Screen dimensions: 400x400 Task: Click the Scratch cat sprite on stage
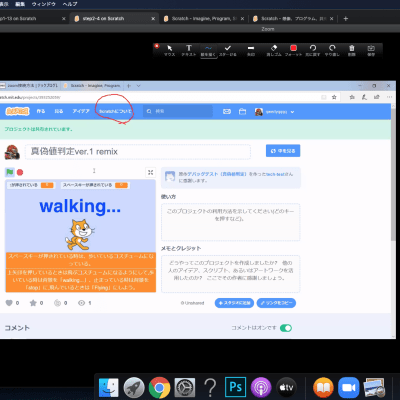[79, 234]
